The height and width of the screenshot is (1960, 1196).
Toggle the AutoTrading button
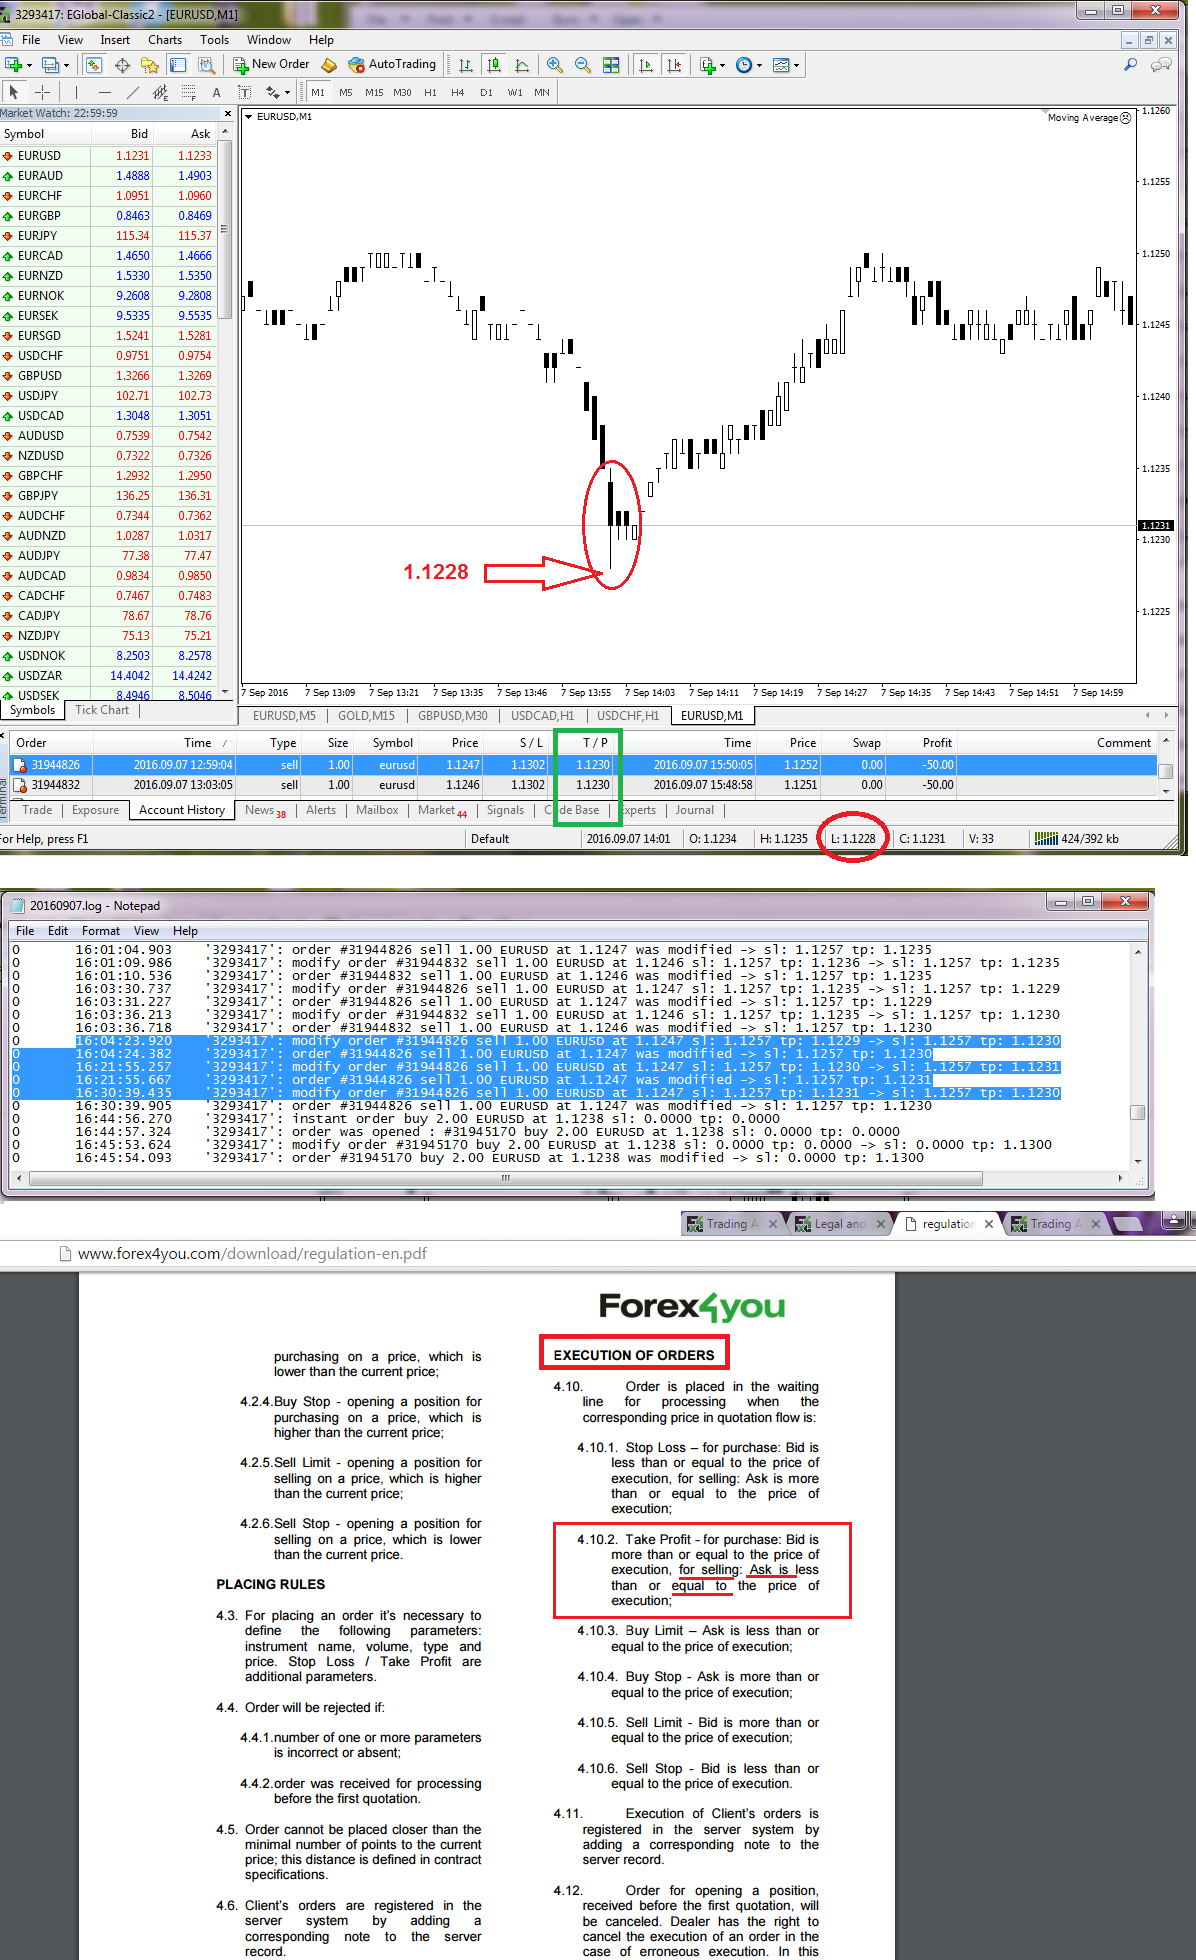pos(392,65)
